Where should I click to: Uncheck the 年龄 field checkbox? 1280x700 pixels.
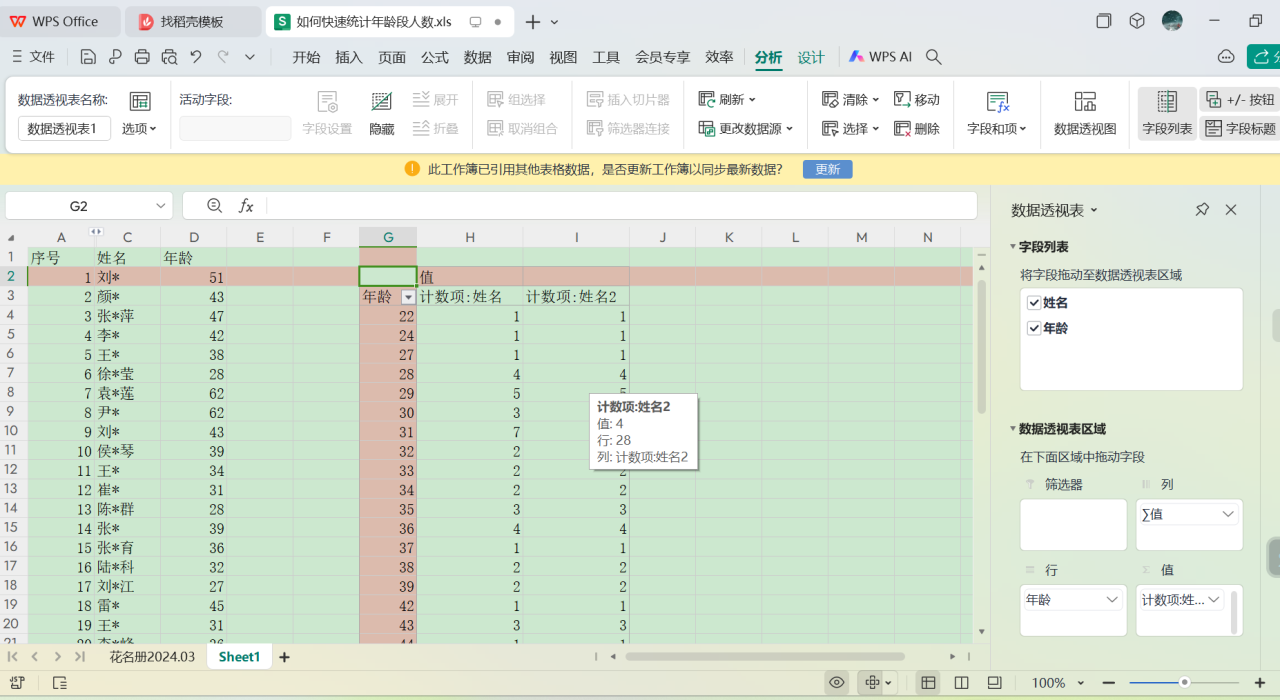point(1034,328)
